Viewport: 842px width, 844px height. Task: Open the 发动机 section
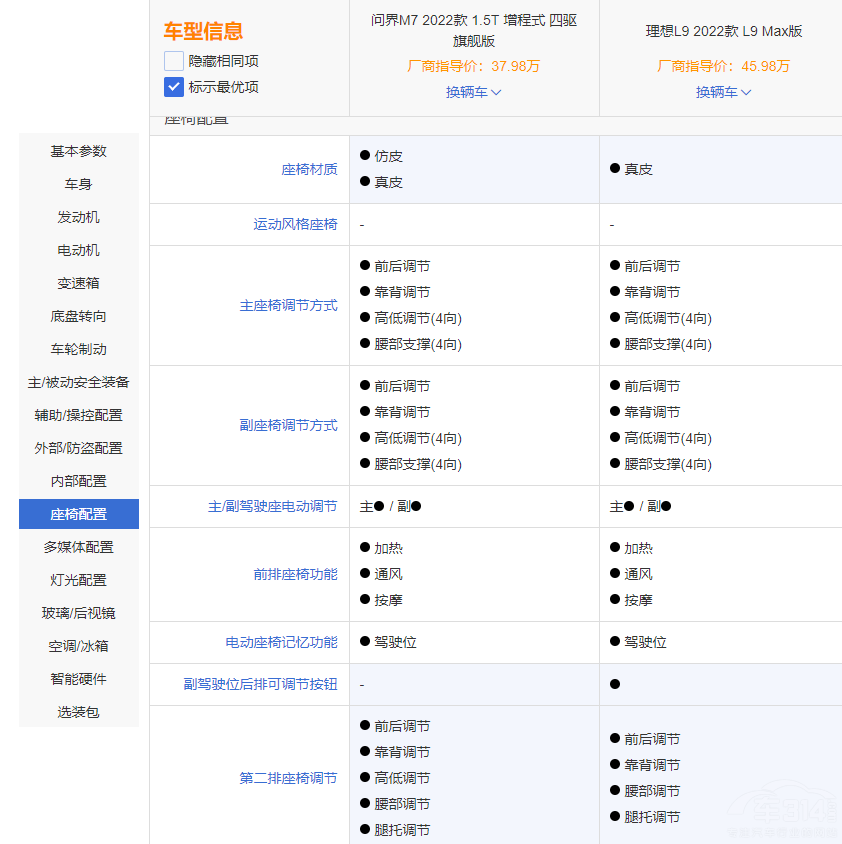pyautogui.click(x=78, y=217)
